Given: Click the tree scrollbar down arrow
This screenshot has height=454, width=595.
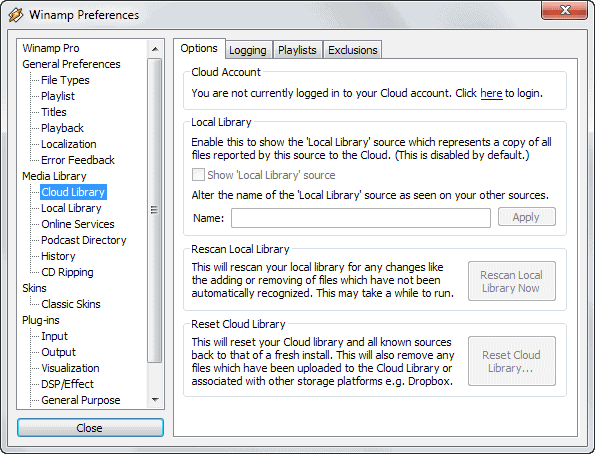Looking at the screenshot, I should pyautogui.click(x=155, y=400).
